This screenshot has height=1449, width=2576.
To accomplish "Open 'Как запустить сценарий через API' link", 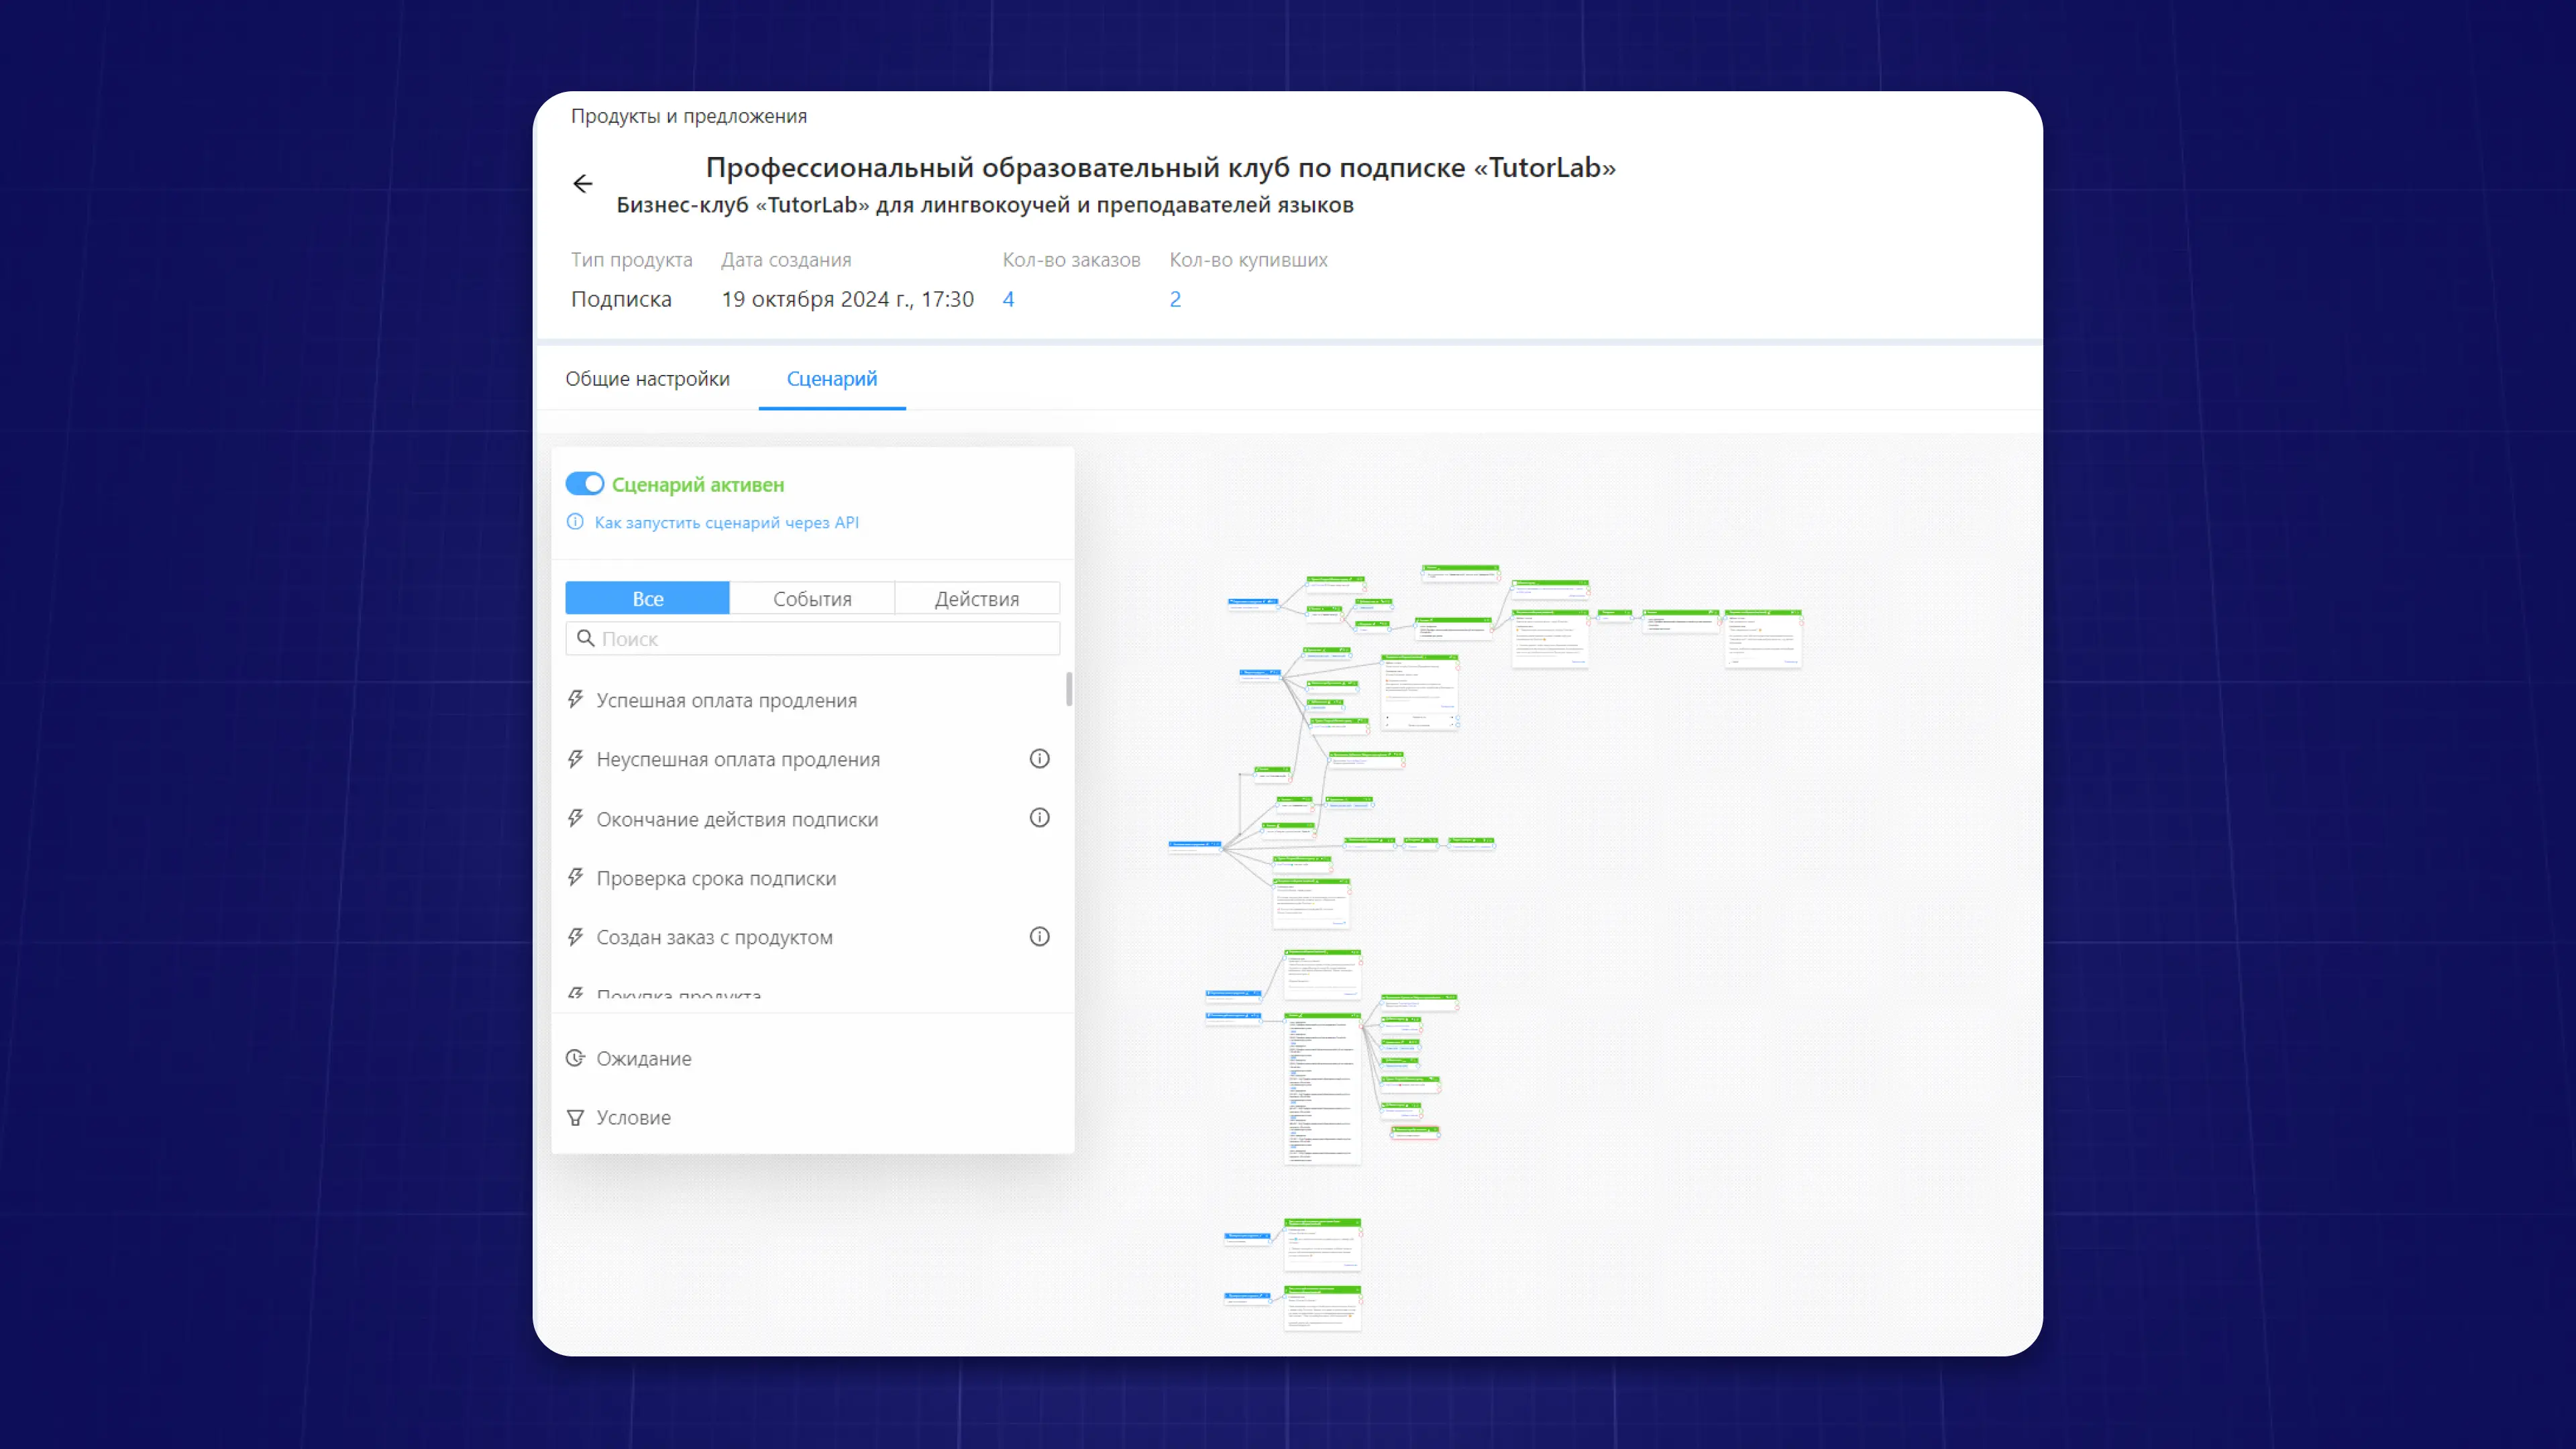I will click(726, 522).
